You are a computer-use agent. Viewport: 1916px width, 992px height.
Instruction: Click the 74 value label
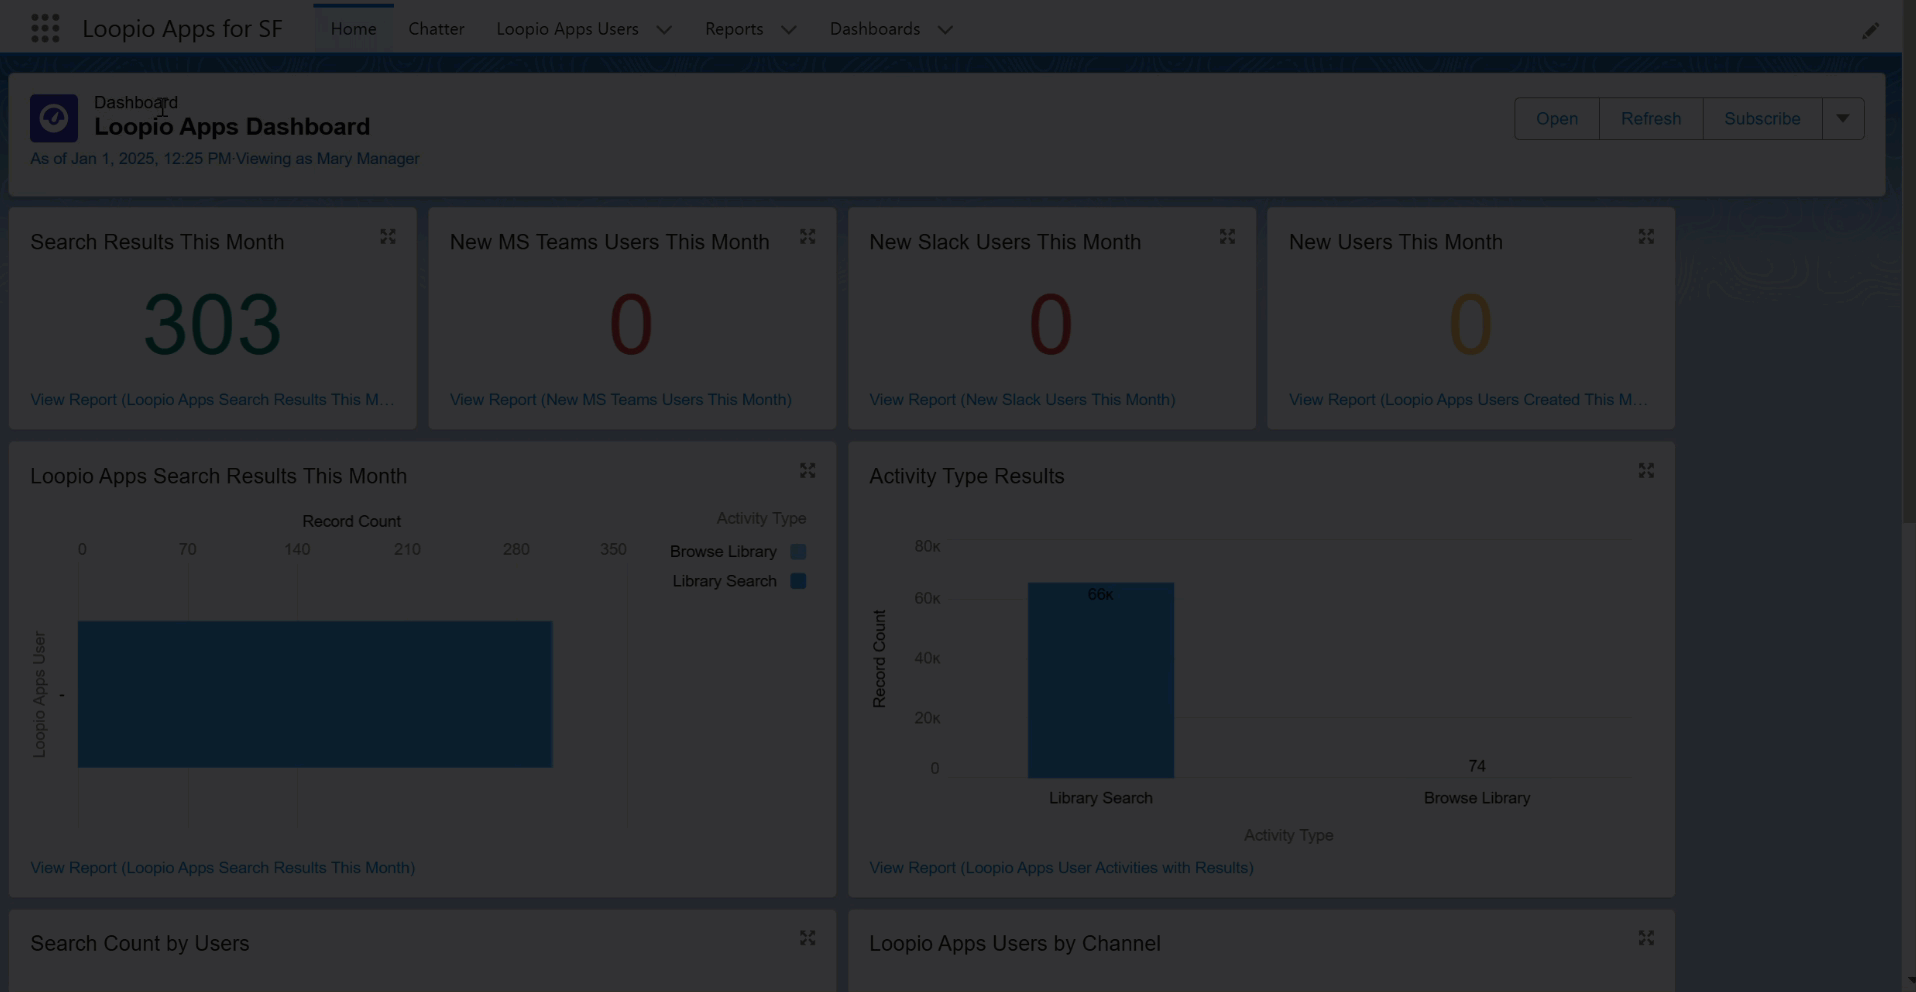coord(1477,766)
